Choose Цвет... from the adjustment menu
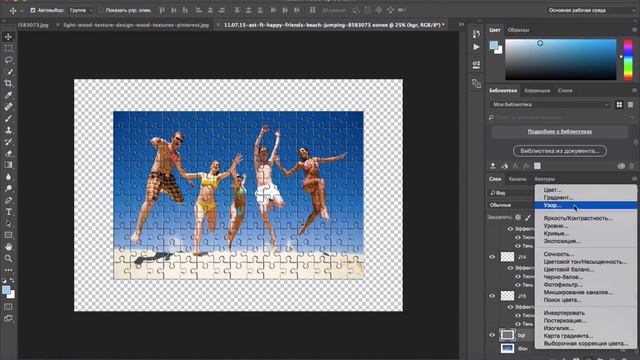Viewport: 640px width, 360px height. click(586, 190)
